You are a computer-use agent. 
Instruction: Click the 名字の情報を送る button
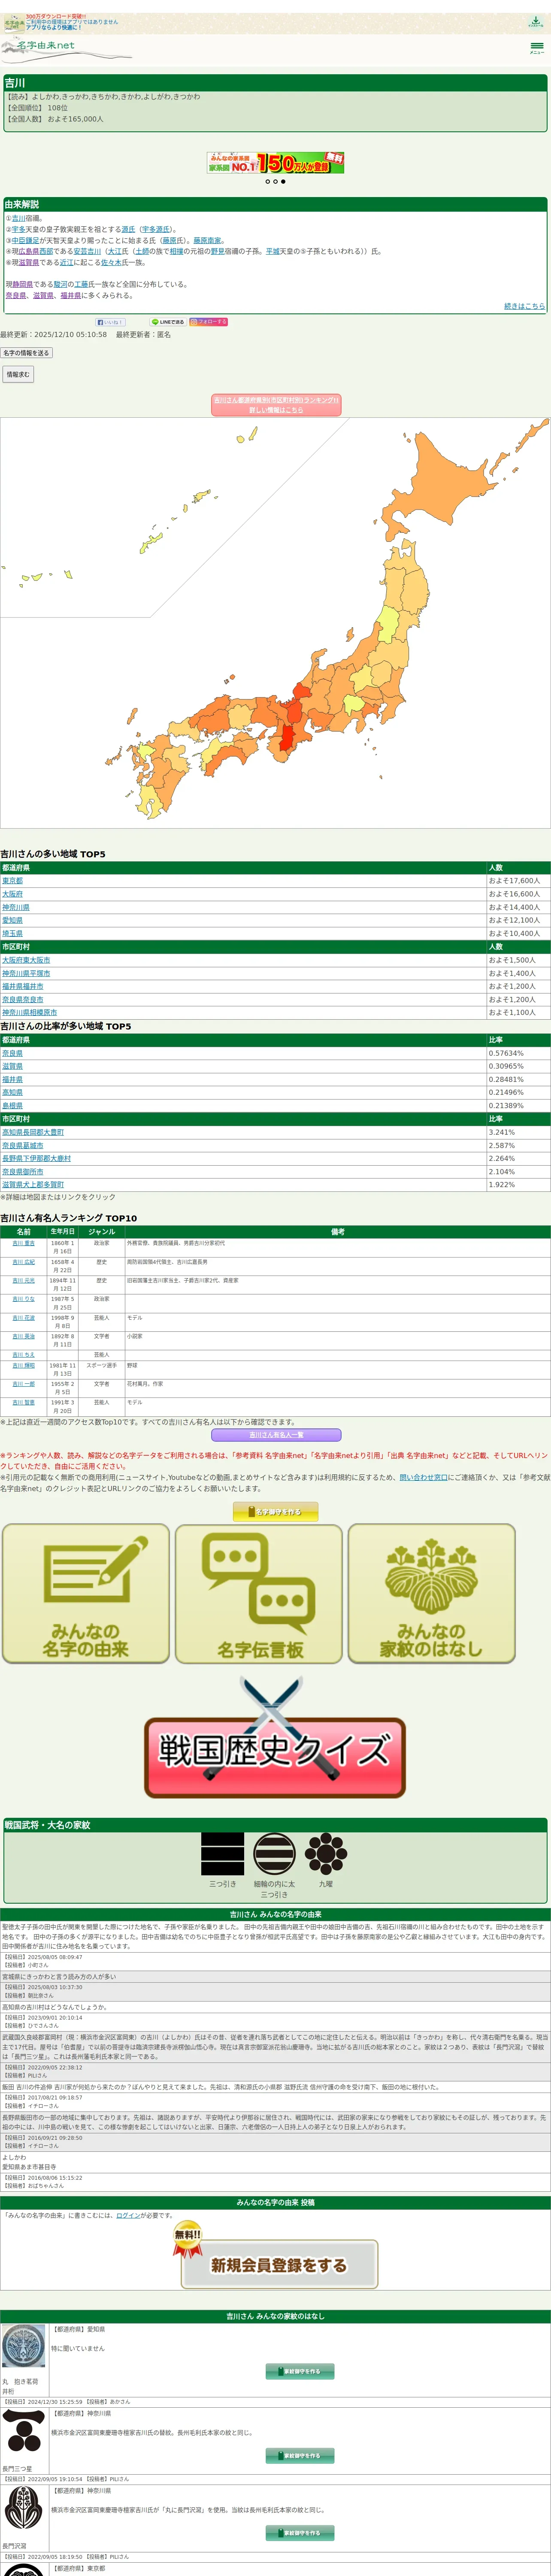click(26, 353)
